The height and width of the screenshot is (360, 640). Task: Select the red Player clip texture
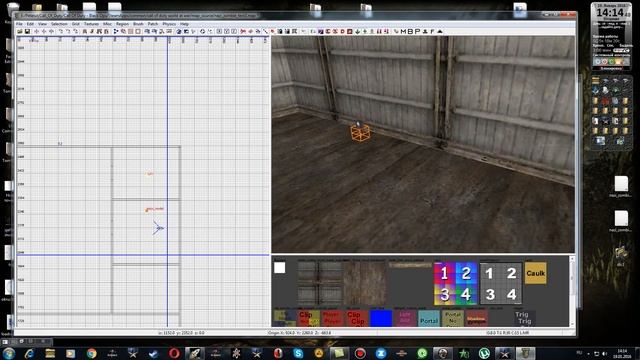pos(333,318)
